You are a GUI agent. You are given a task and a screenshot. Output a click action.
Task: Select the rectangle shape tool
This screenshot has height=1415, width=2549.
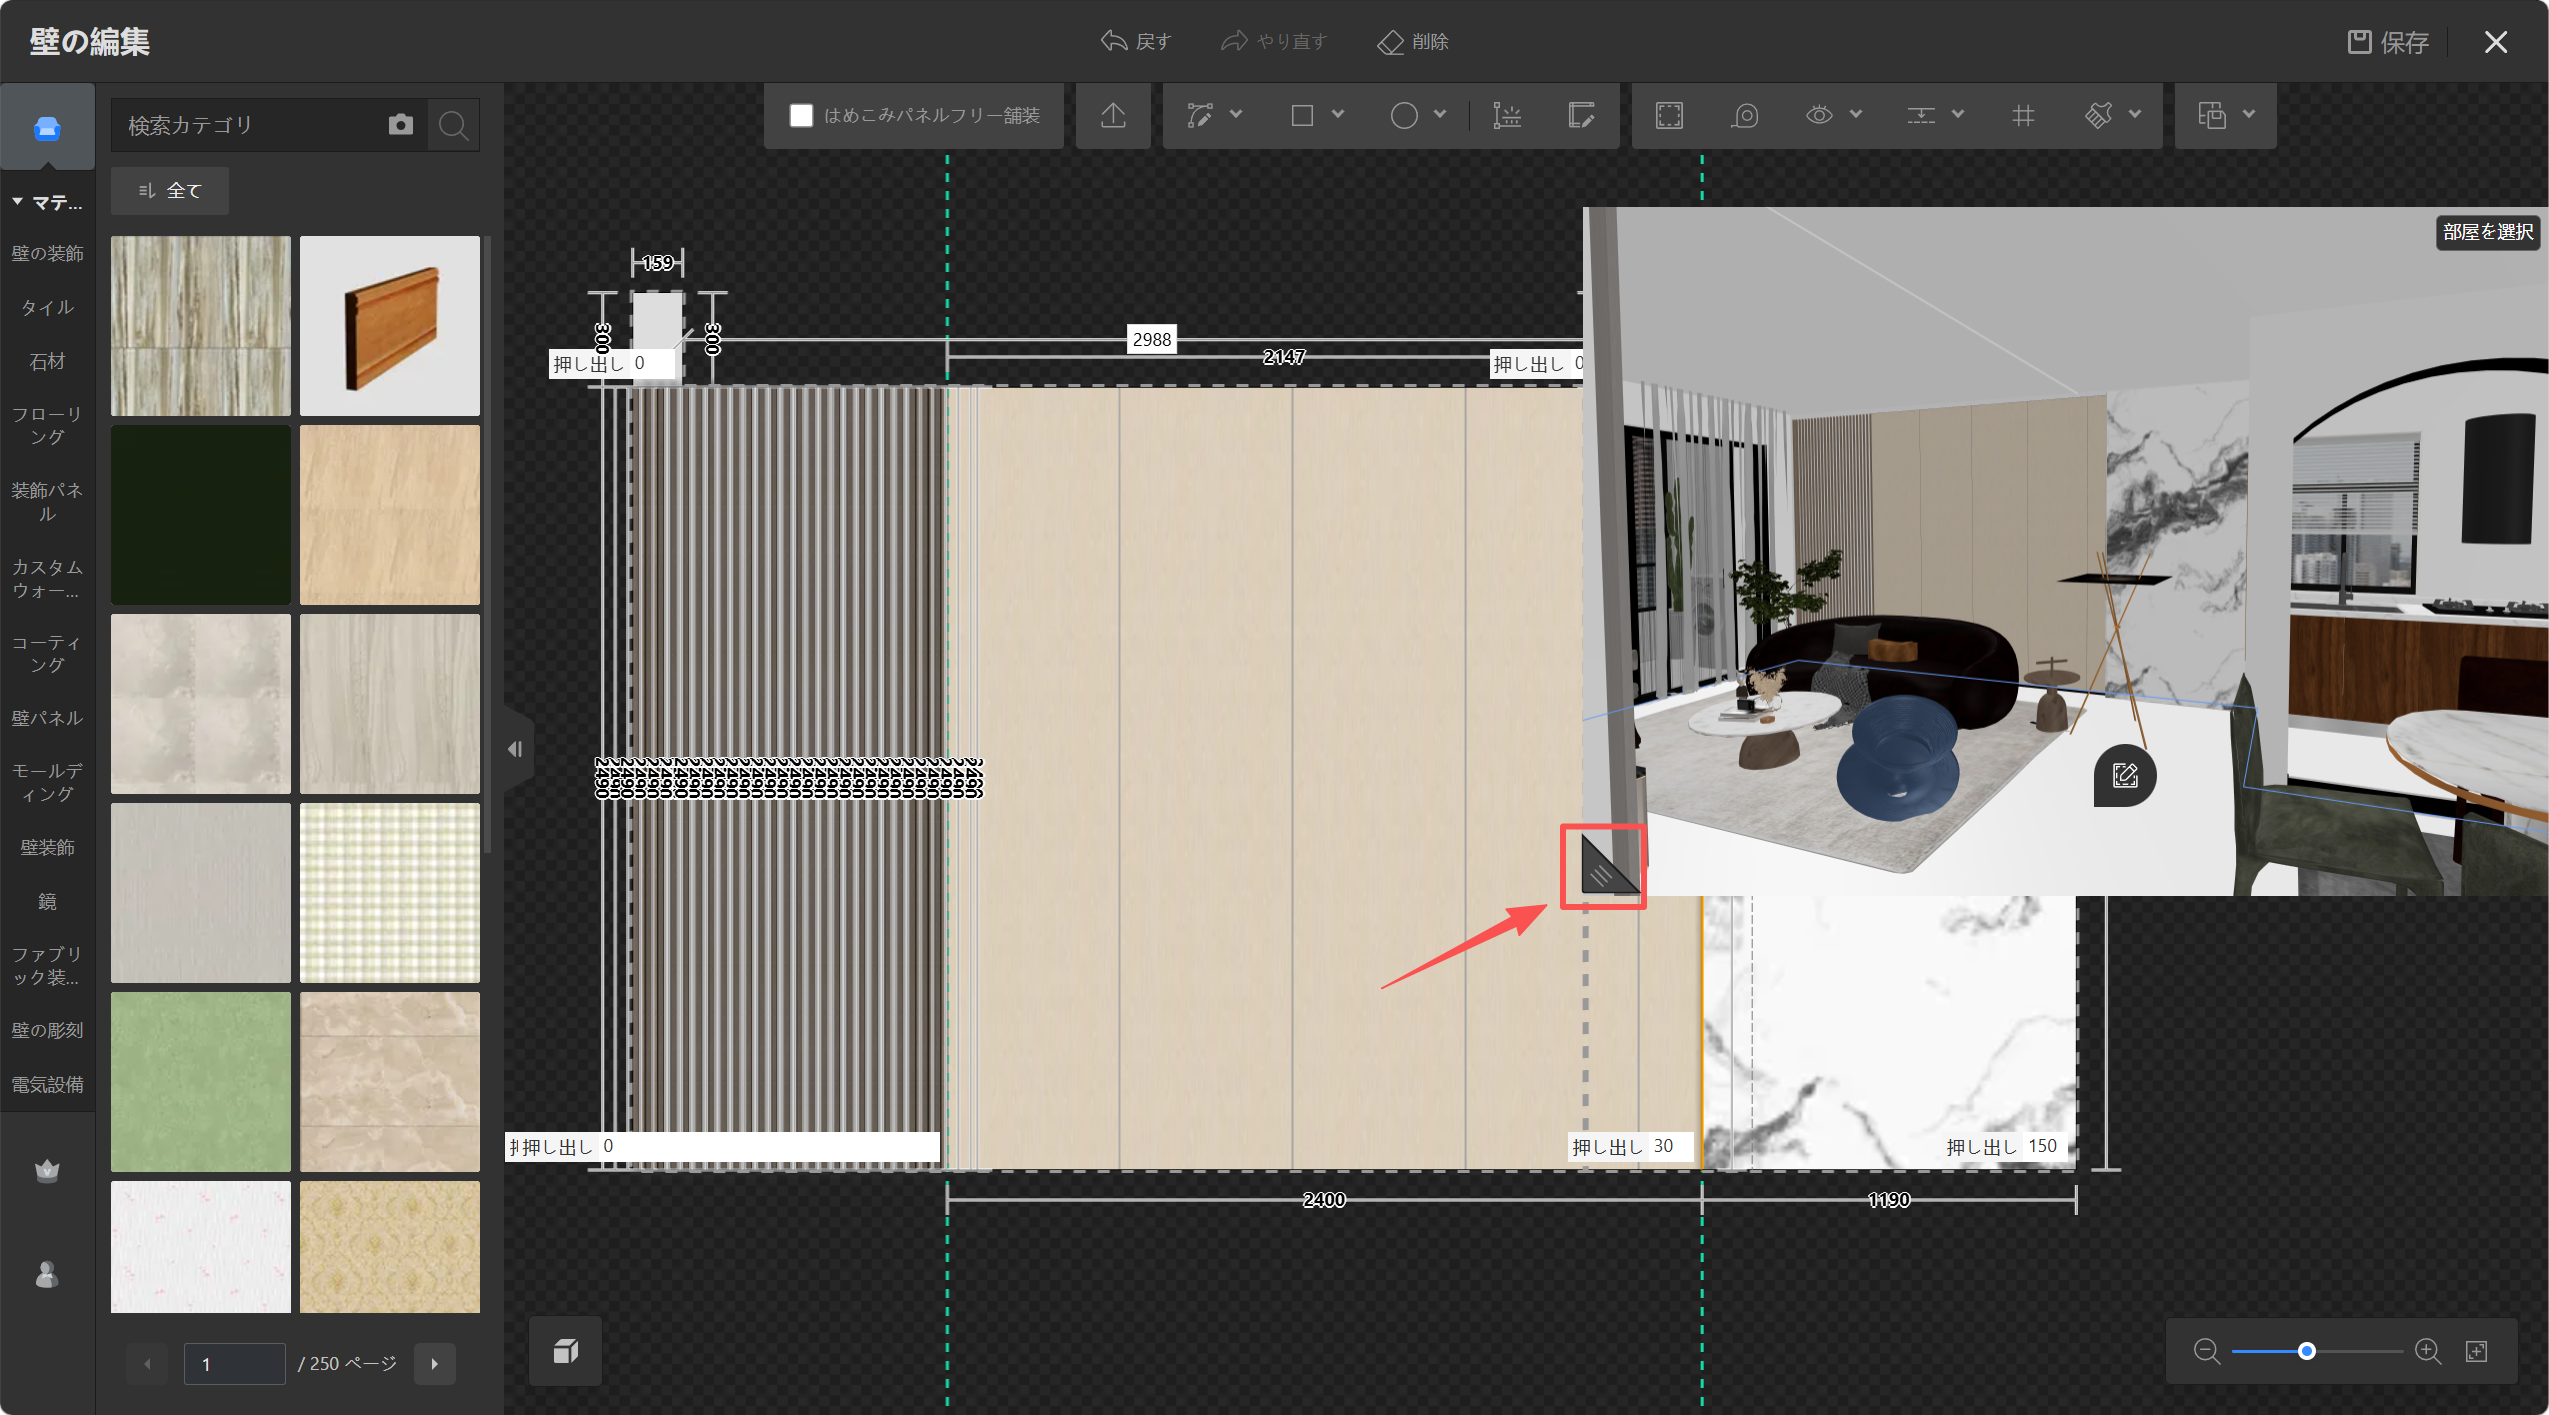click(x=1302, y=116)
